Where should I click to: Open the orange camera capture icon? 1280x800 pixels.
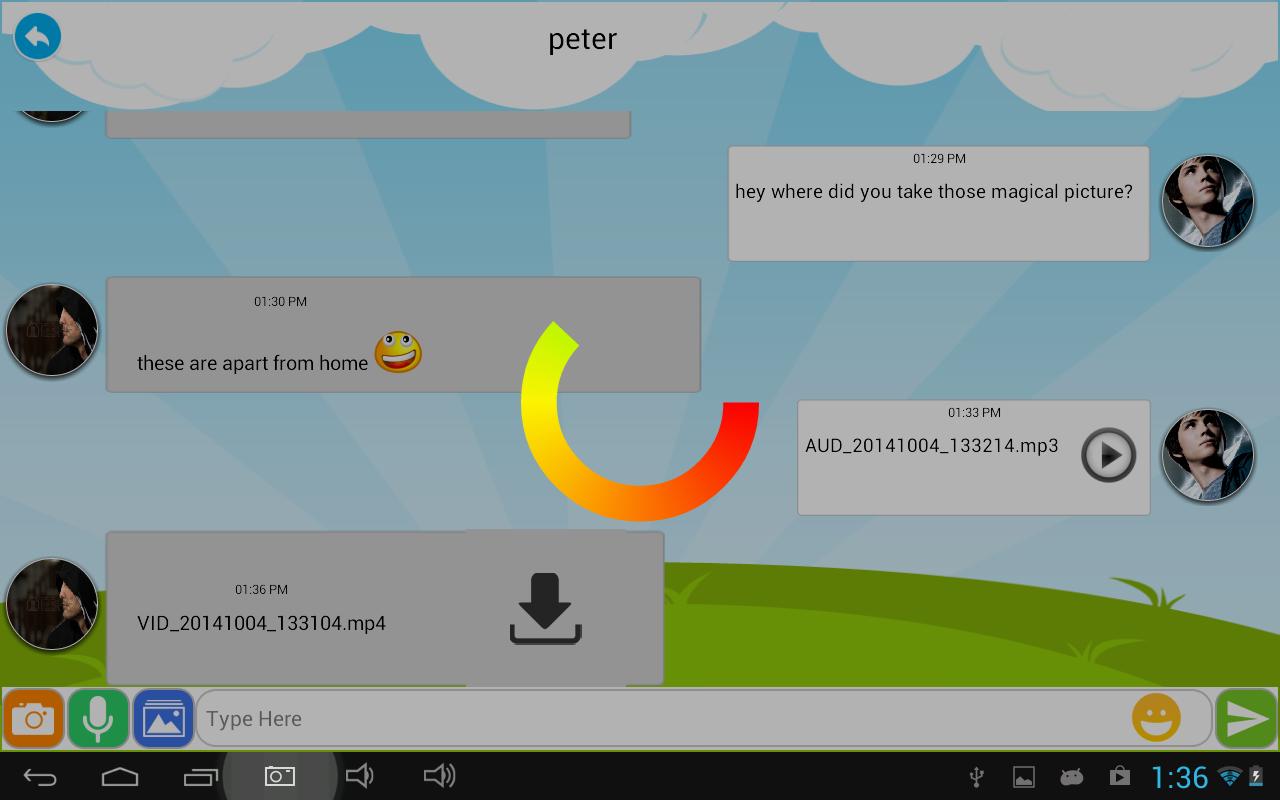point(33,718)
